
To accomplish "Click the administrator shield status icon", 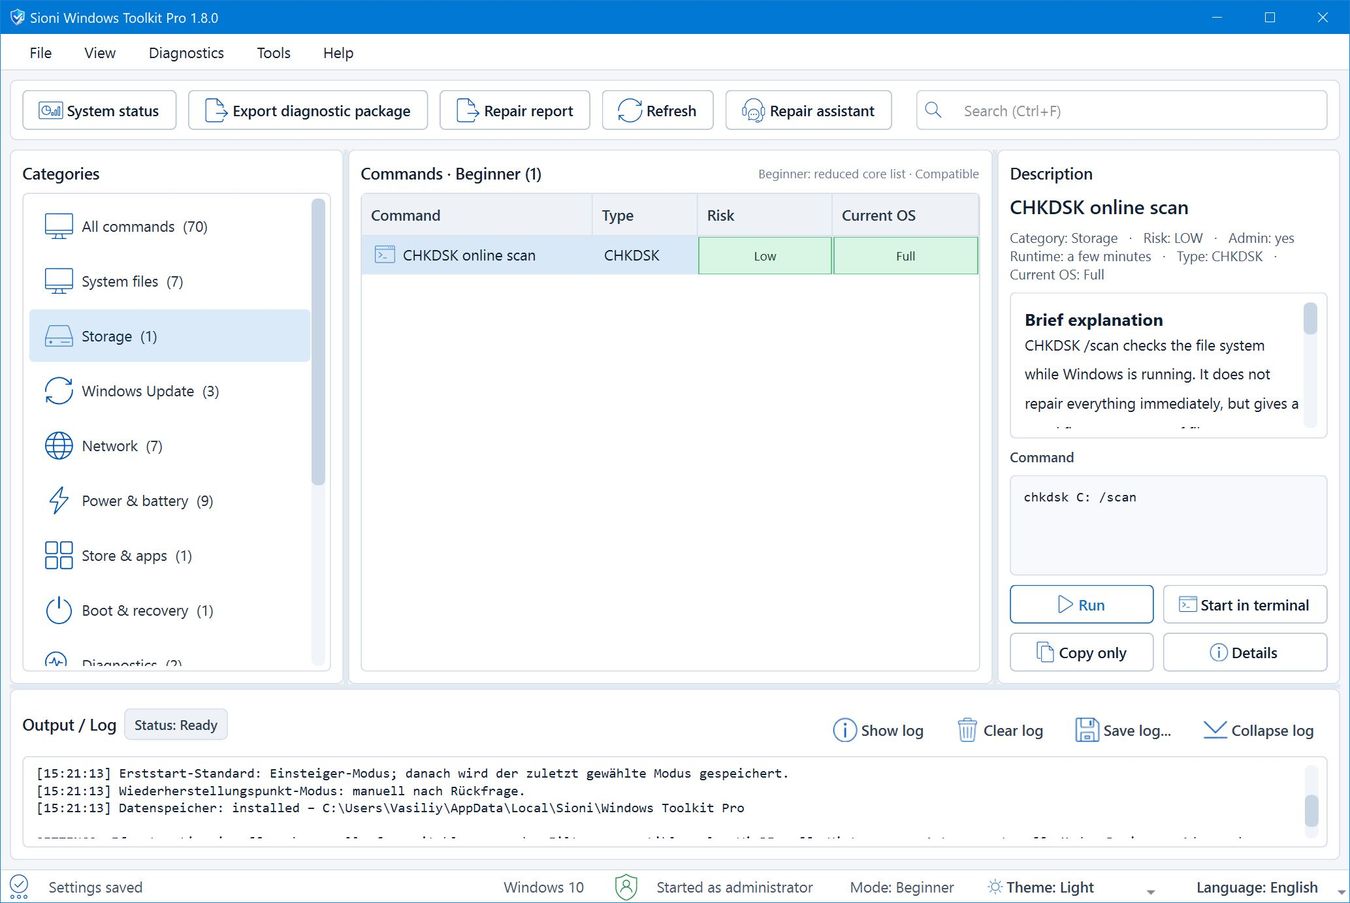I will pyautogui.click(x=627, y=887).
